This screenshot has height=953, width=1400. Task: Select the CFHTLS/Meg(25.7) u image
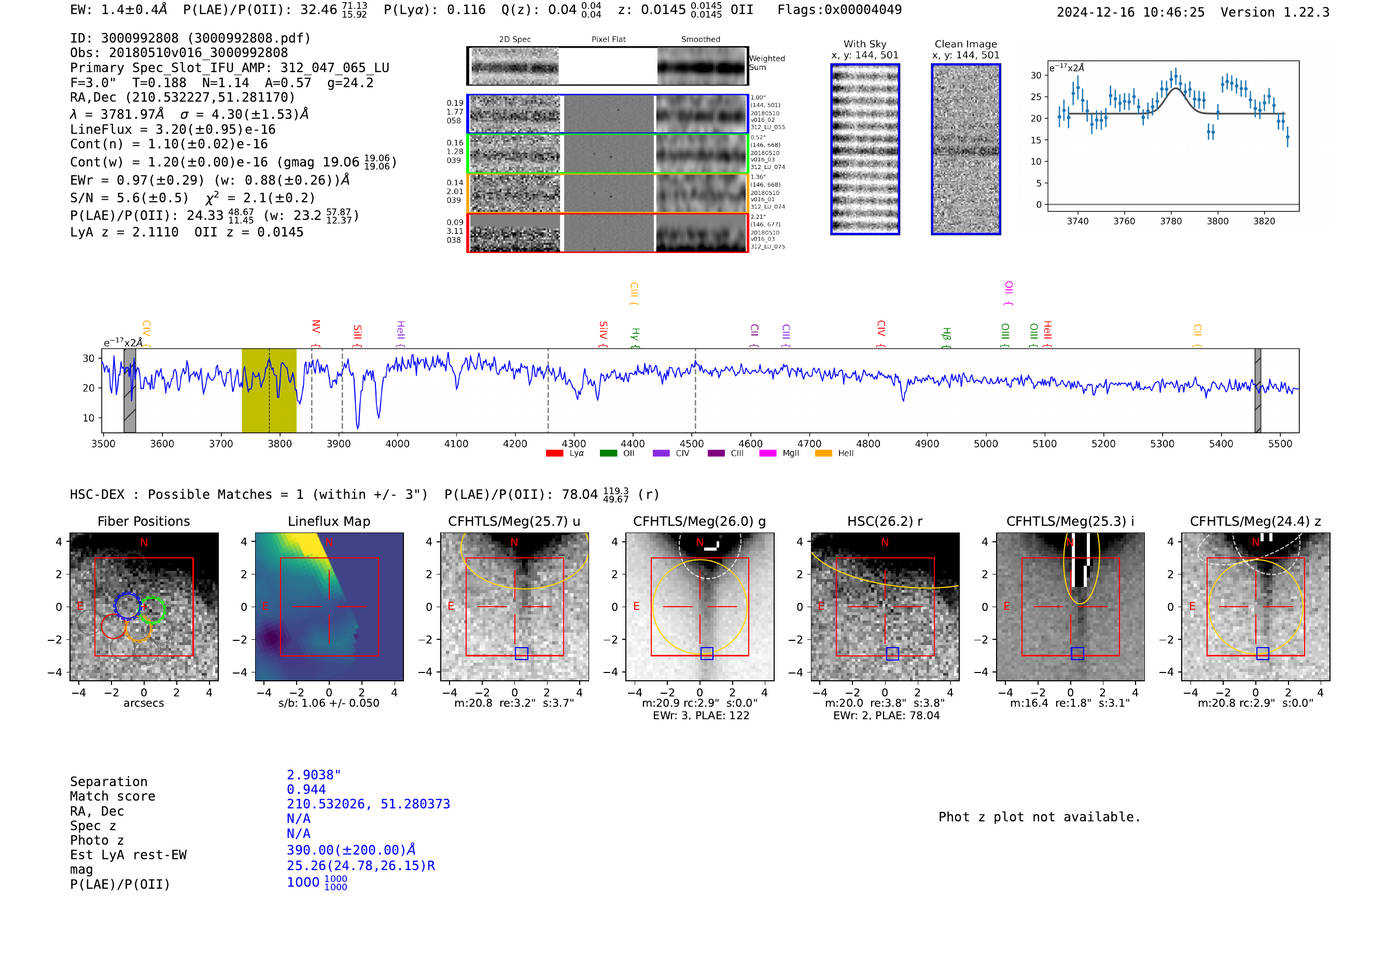[514, 607]
